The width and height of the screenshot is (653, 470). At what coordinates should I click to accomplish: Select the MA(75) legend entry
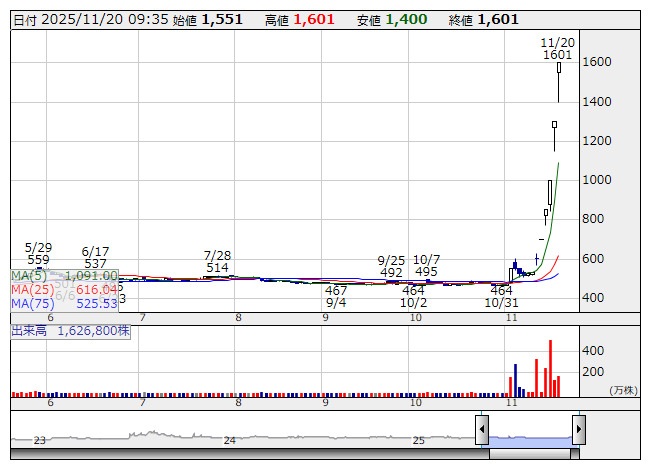pyautogui.click(x=64, y=304)
